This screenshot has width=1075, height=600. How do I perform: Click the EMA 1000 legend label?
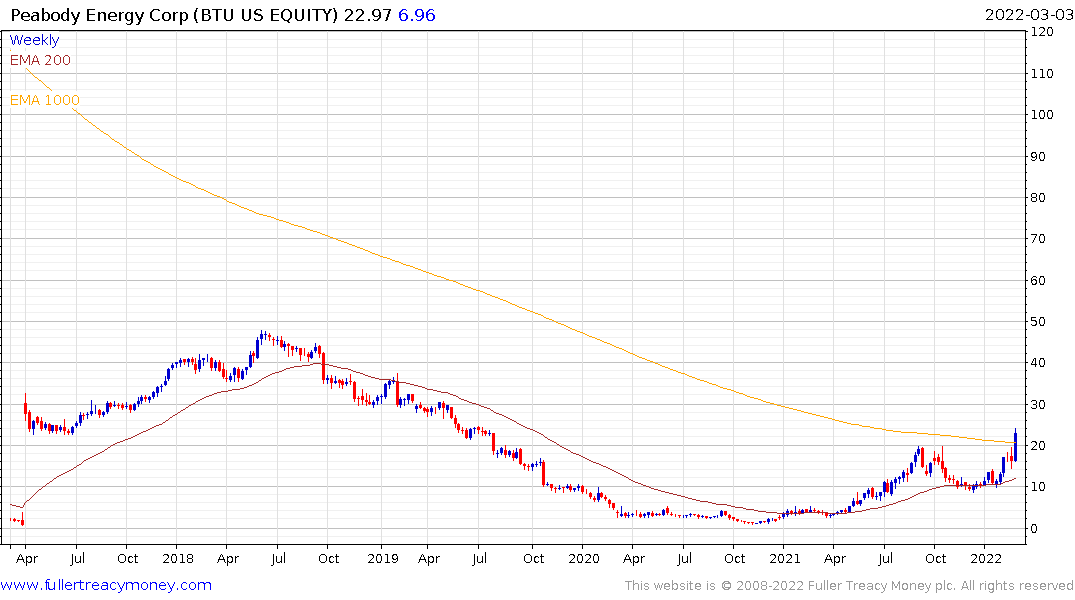coord(45,100)
